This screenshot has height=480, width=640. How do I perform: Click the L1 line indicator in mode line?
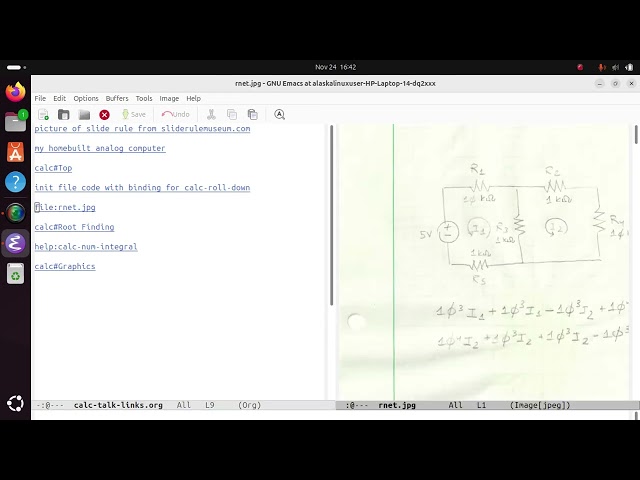tap(482, 405)
